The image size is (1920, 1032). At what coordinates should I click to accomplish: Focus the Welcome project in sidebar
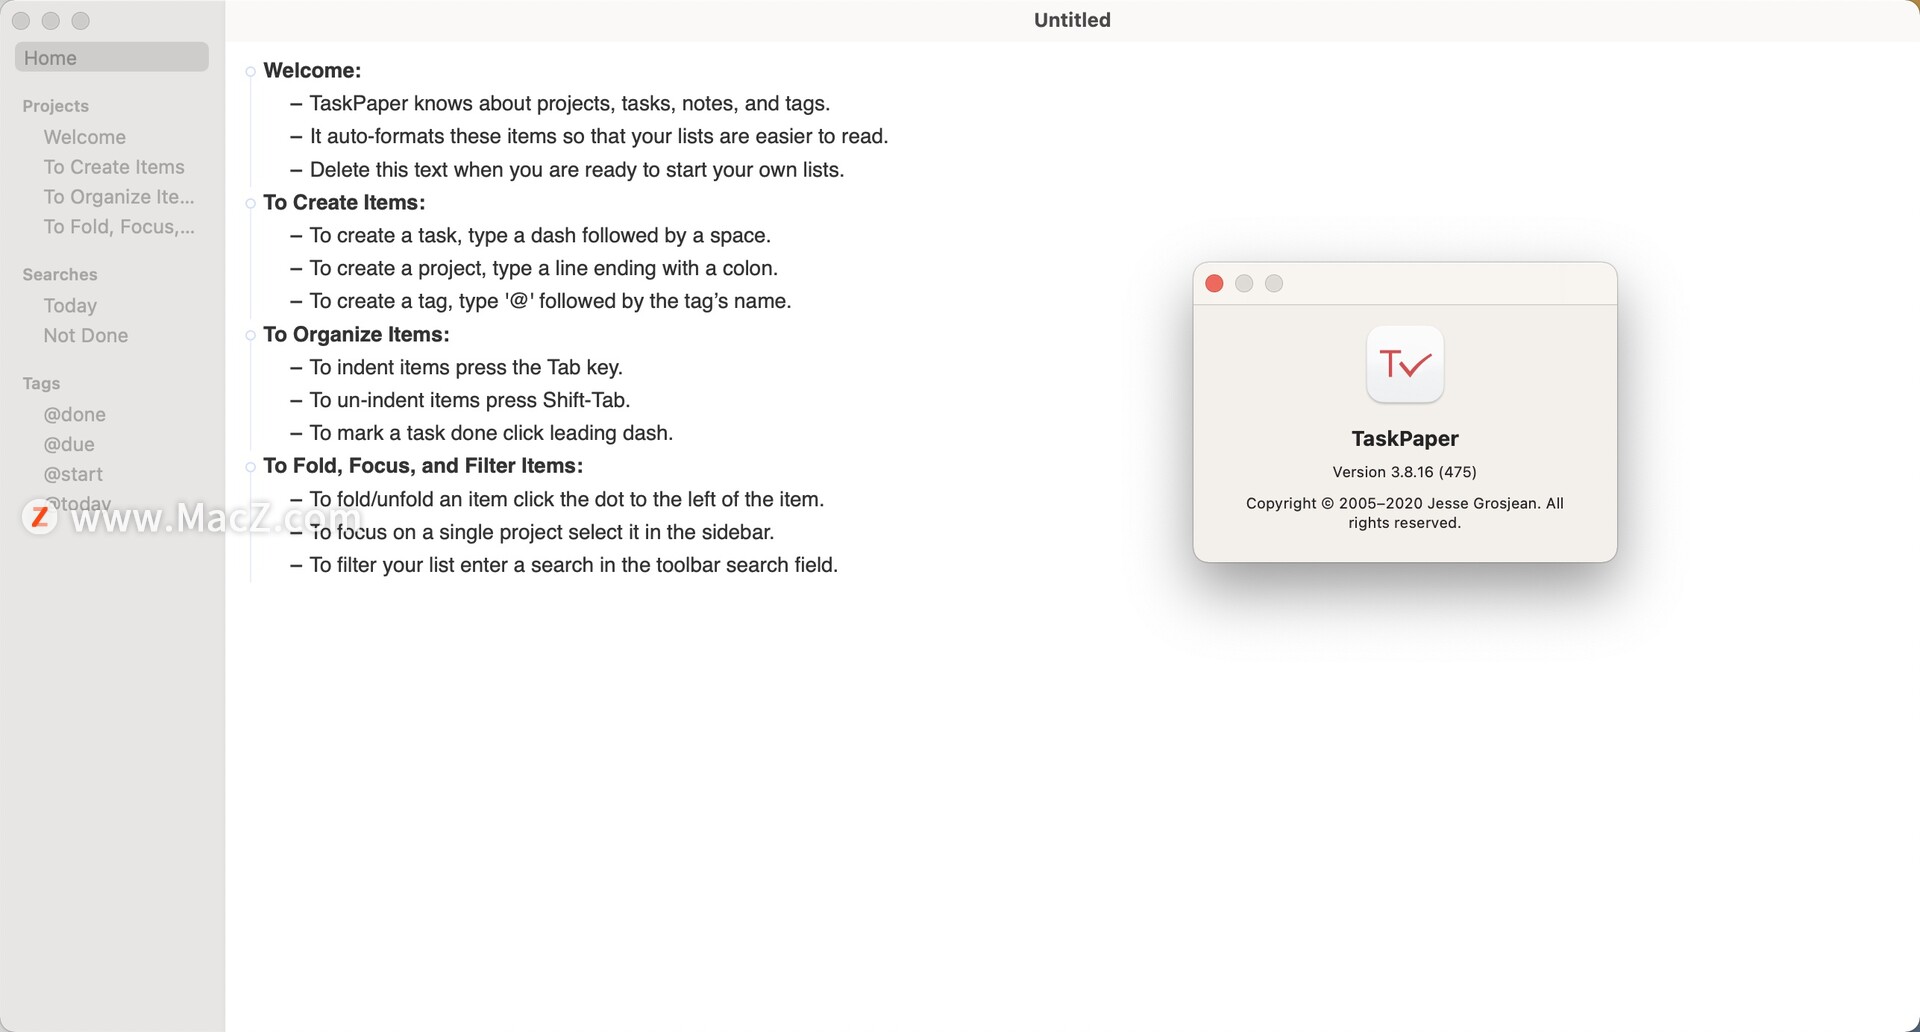tap(85, 137)
